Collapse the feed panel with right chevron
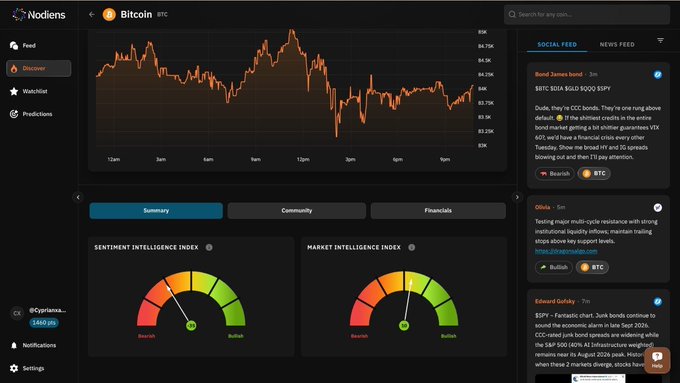 pyautogui.click(x=517, y=197)
